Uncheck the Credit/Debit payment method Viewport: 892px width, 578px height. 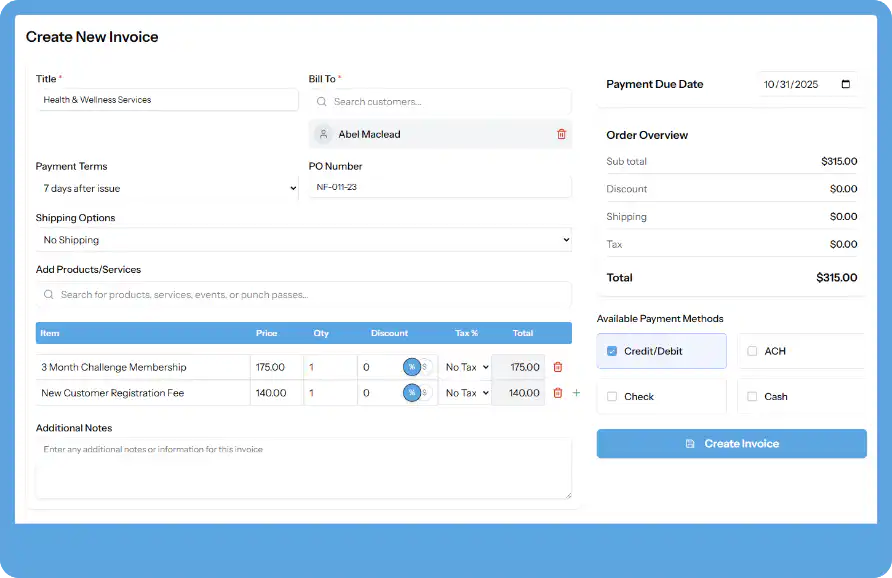coord(611,350)
